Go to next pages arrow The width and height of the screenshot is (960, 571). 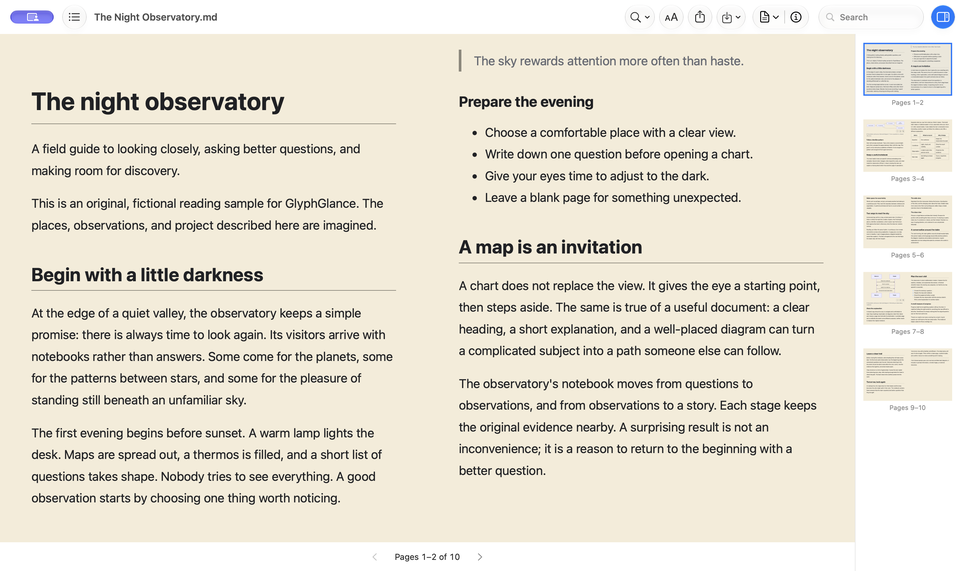pos(480,557)
